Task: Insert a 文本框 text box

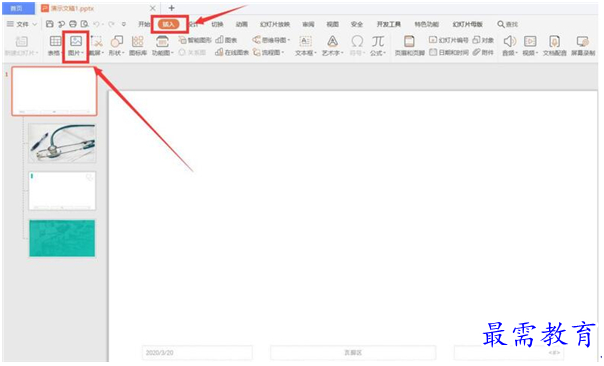Action: [305, 45]
